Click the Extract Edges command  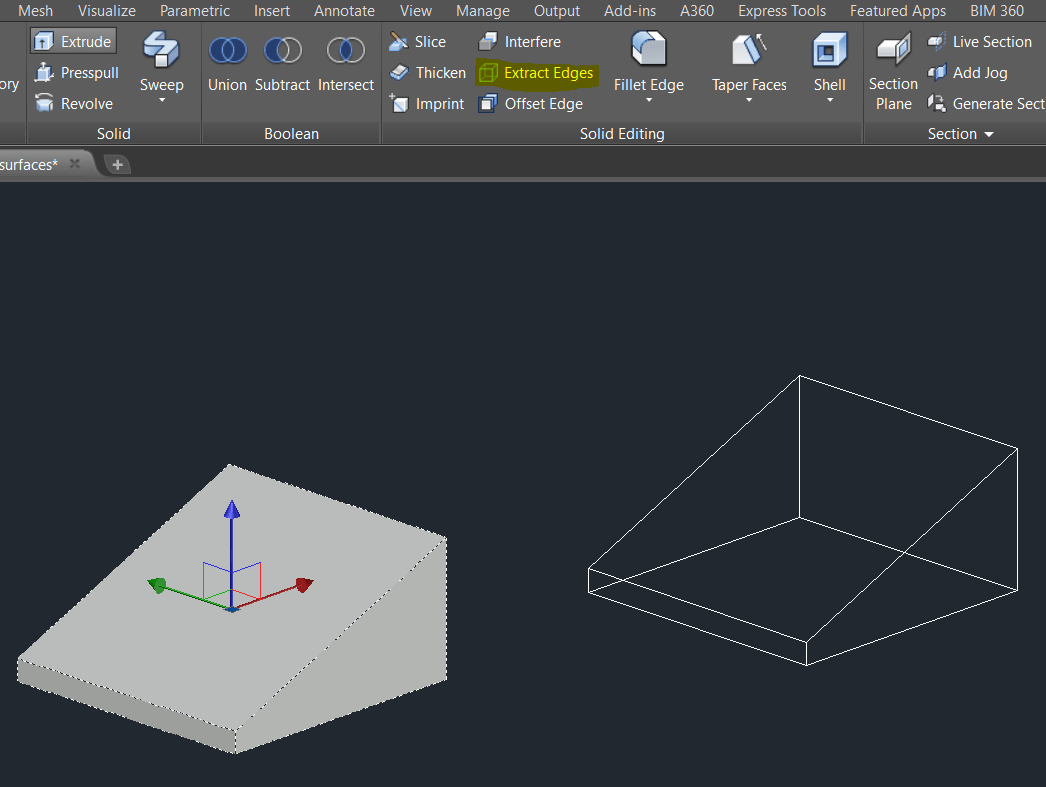pyautogui.click(x=546, y=72)
